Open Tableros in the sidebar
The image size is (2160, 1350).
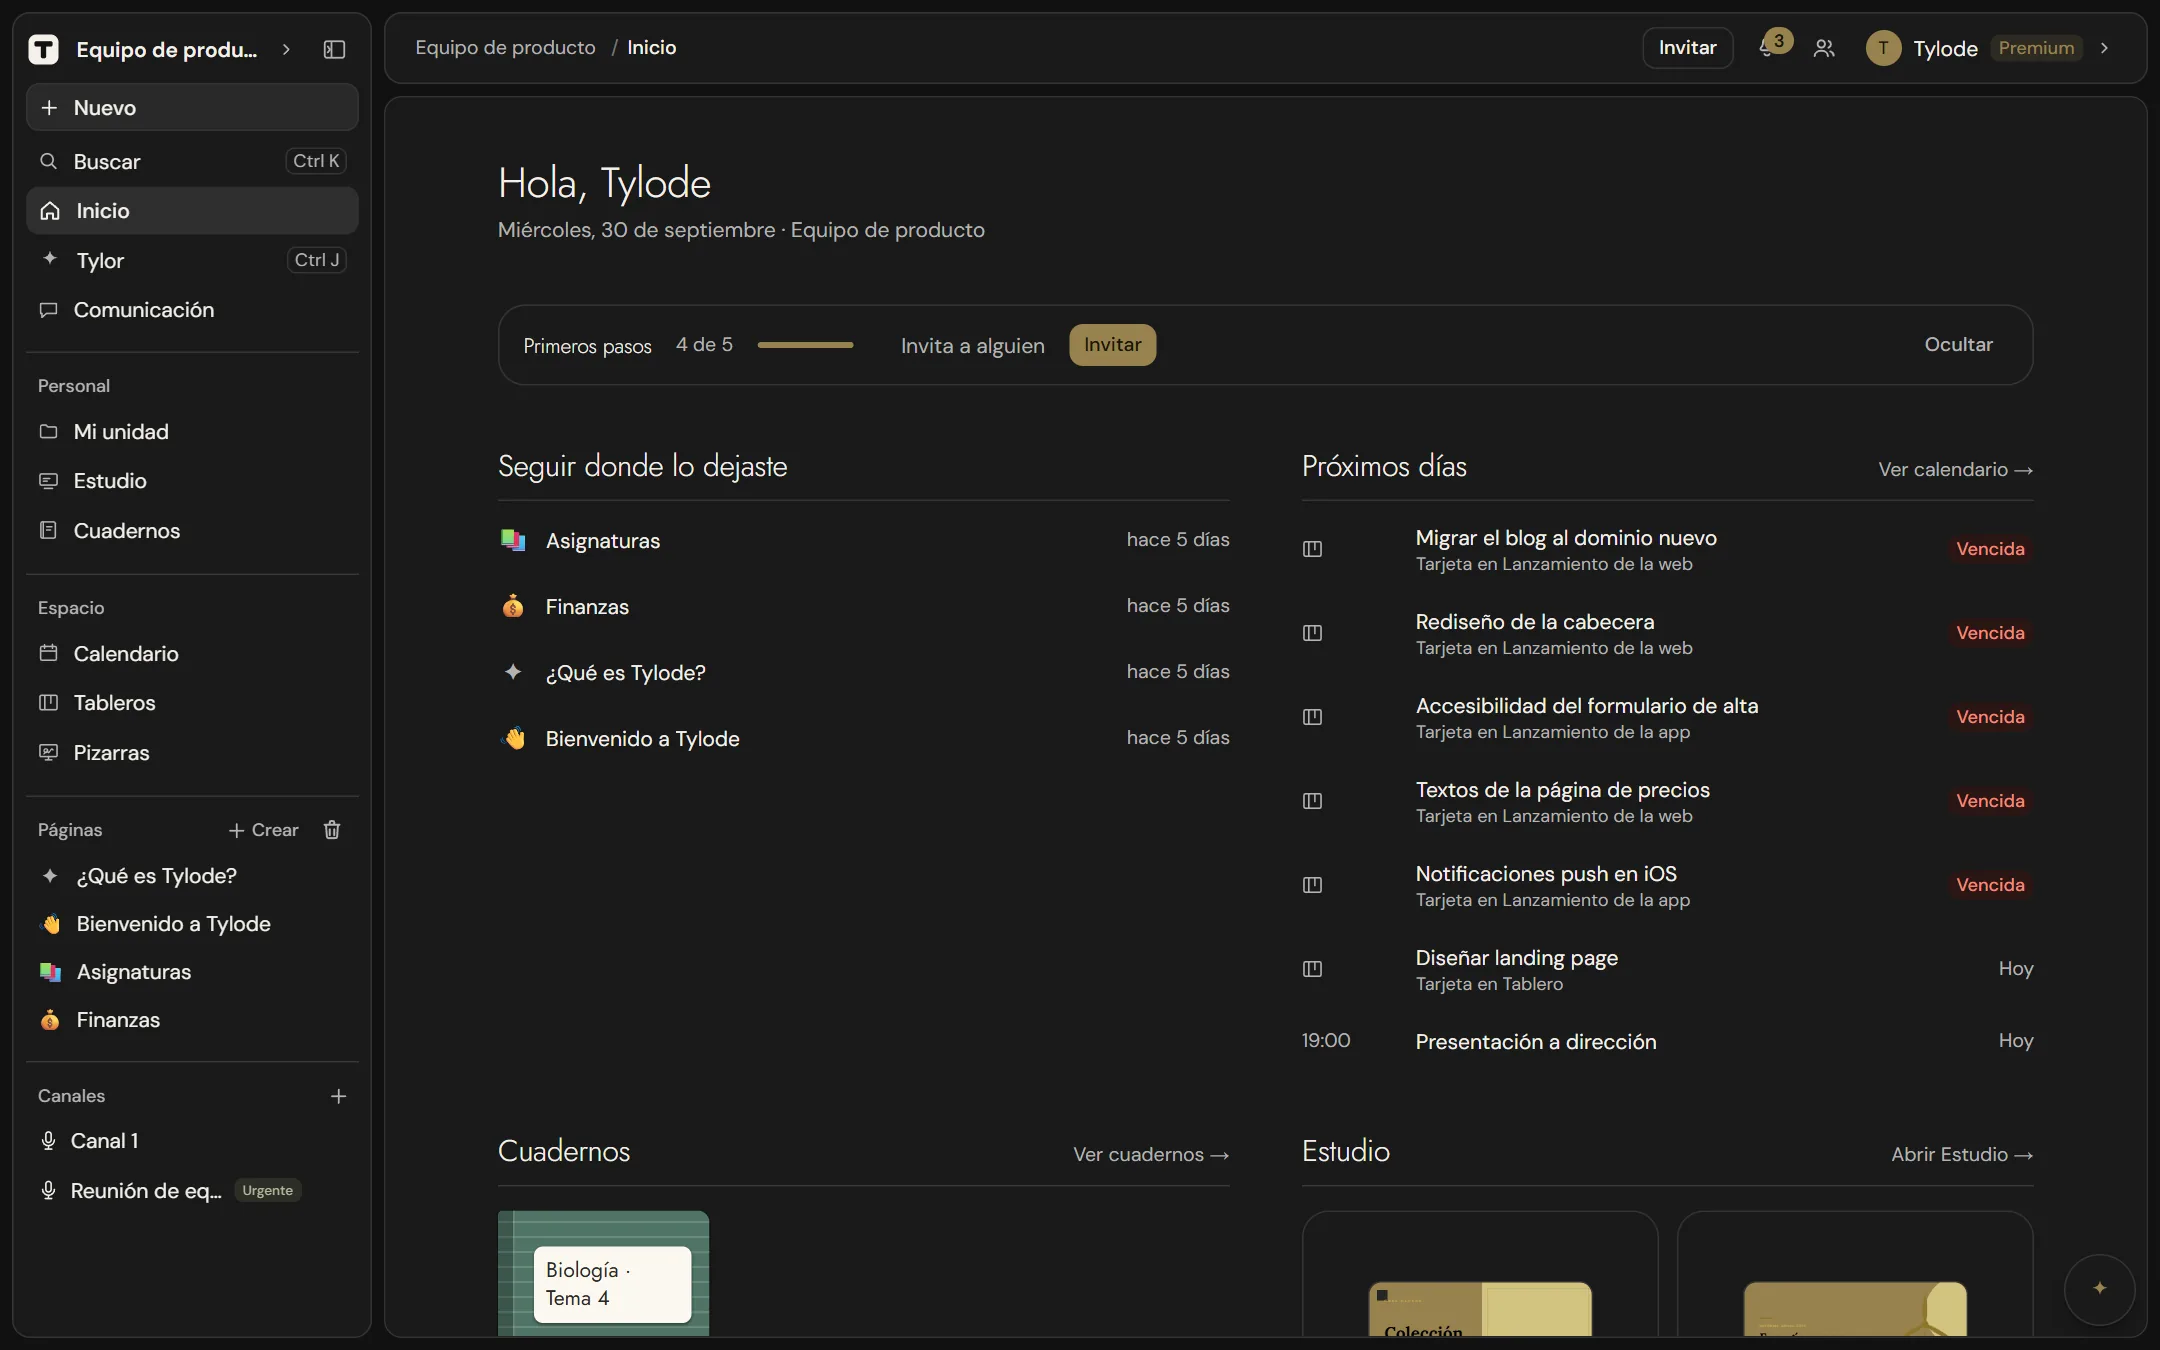point(192,703)
